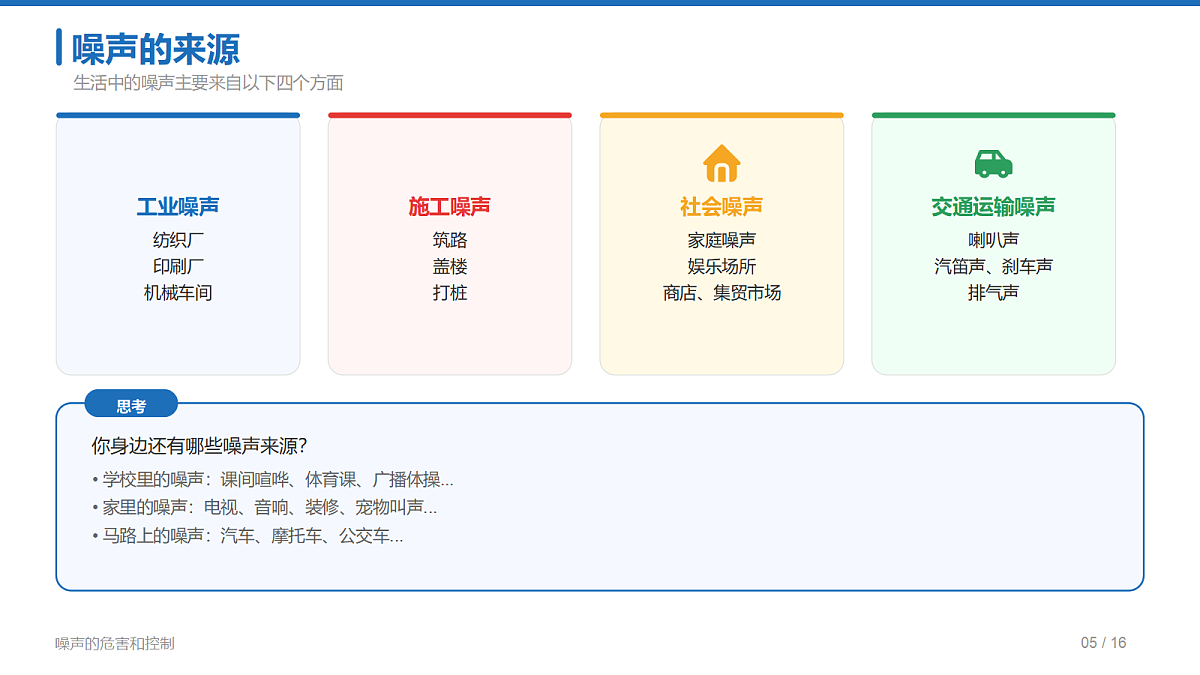Select the text 纺织厂
The height and width of the screenshot is (675, 1200).
178,240
